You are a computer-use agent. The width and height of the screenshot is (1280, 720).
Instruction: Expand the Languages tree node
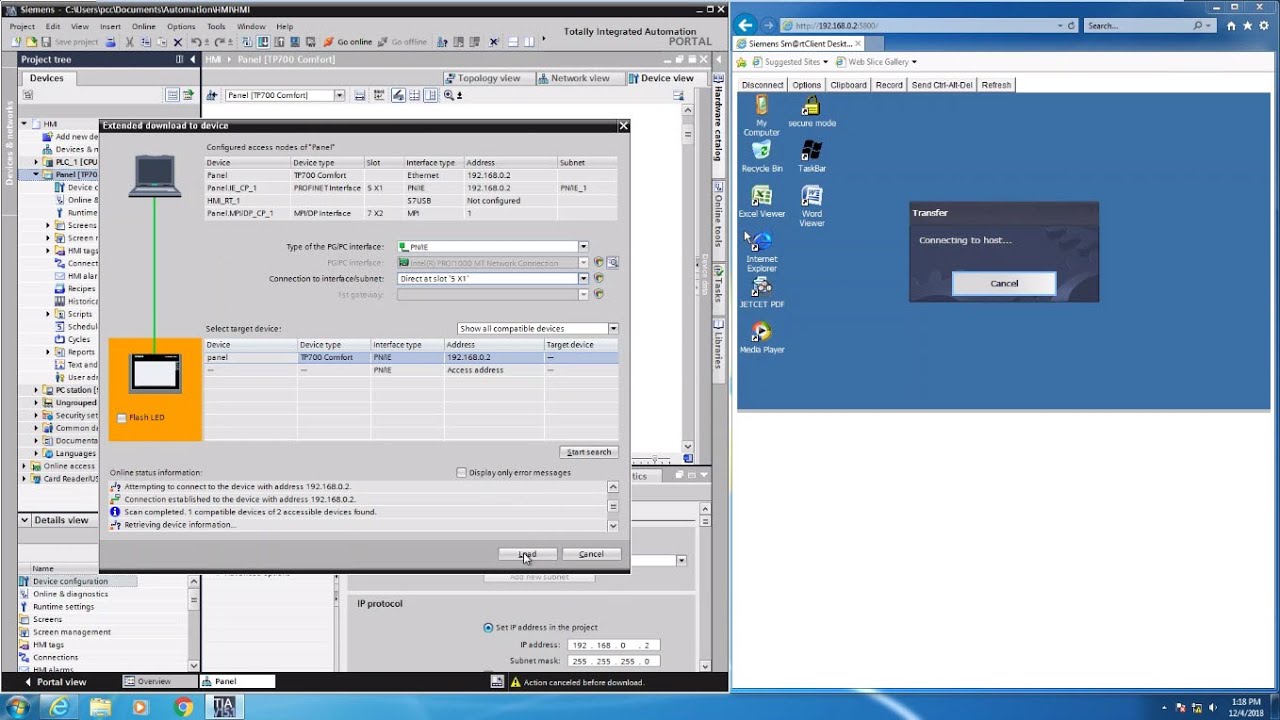click(36, 453)
